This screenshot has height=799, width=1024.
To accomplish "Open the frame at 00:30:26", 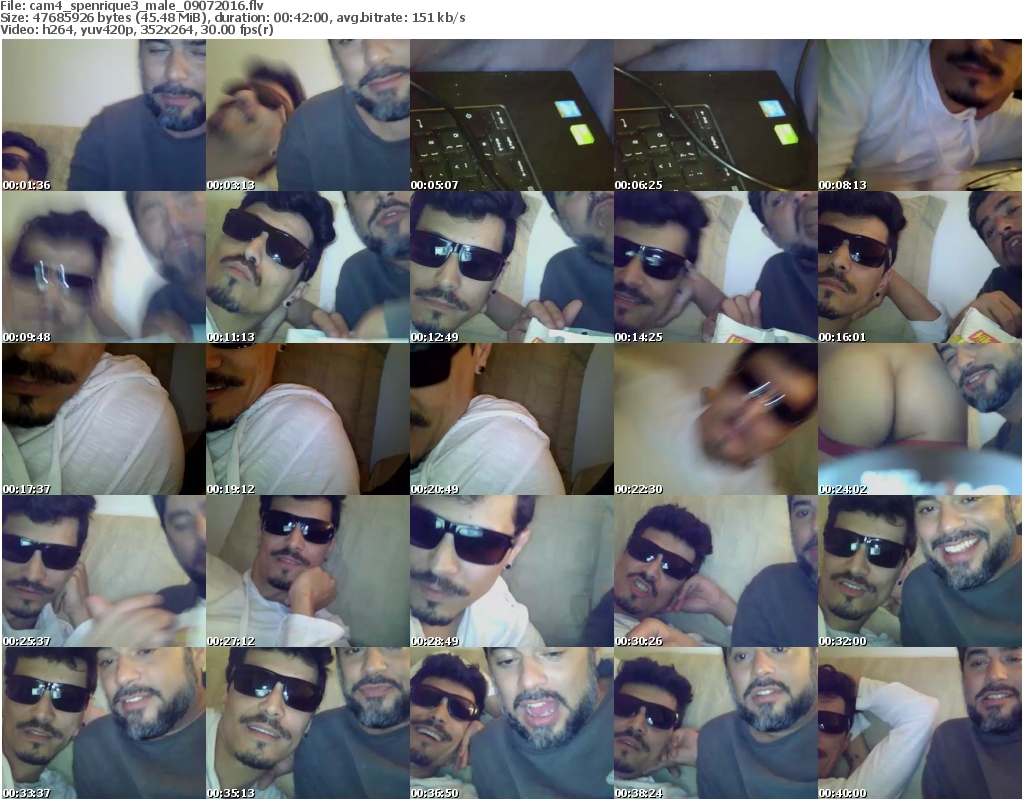I will (x=716, y=571).
